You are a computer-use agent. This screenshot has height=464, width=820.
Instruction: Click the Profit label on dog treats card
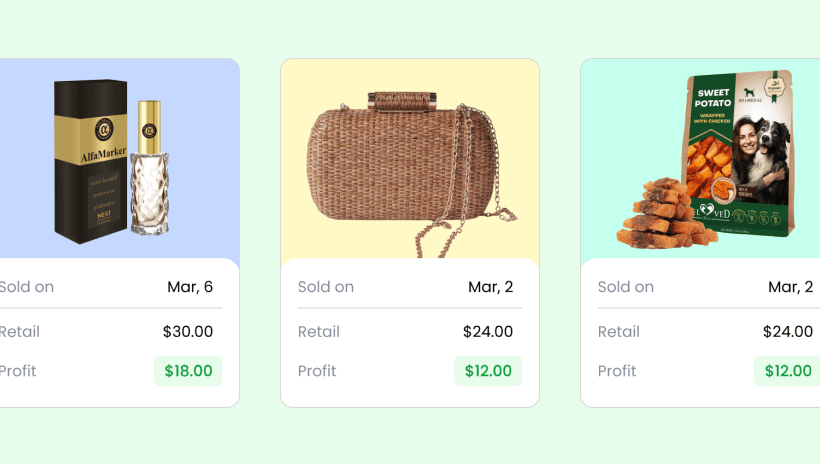pyautogui.click(x=617, y=371)
